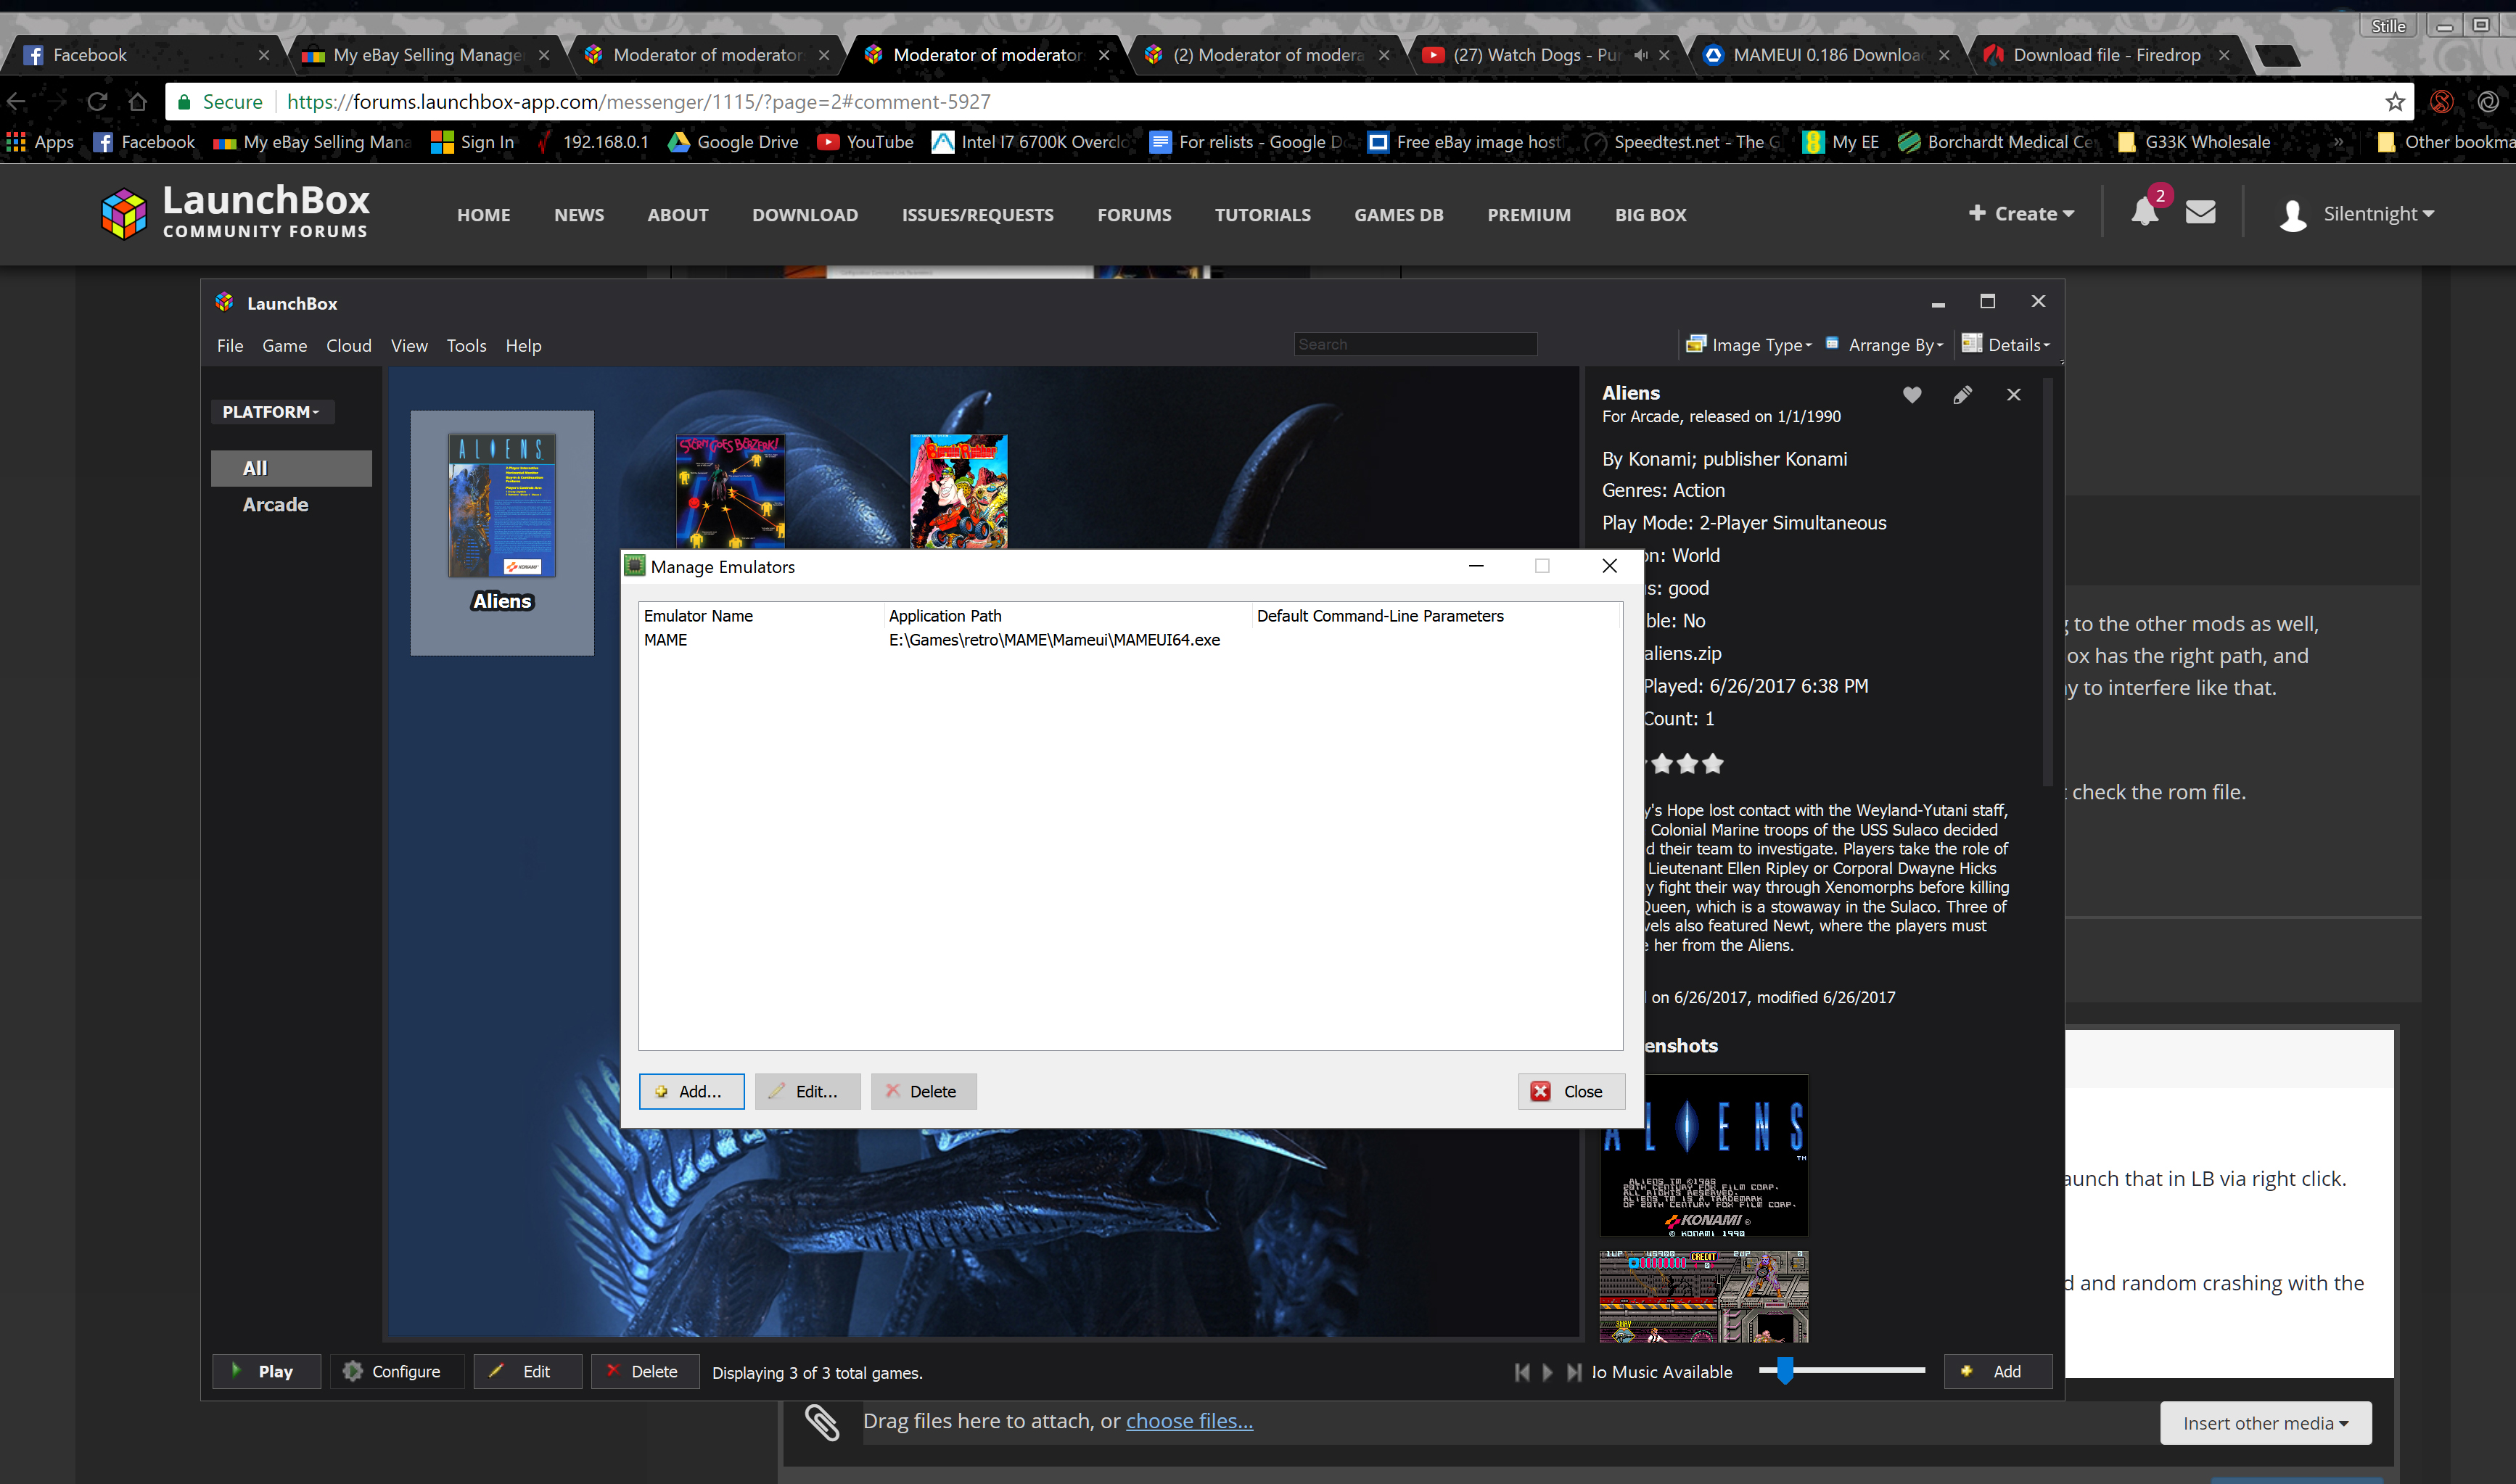
Task: Click LaunchBox Search field
Action: click(1415, 344)
